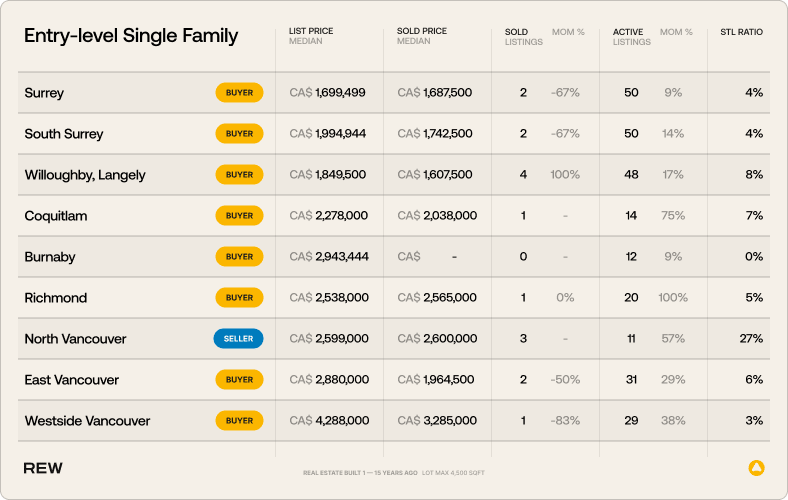Click footnote Lot Max 4,500 SQFT

coord(453,473)
